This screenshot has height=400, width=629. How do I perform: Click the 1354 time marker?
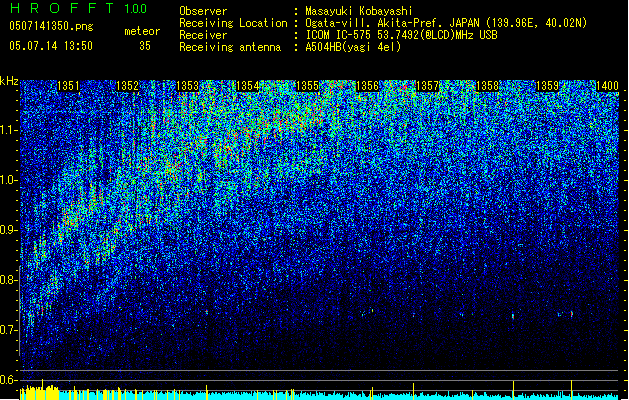point(248,86)
